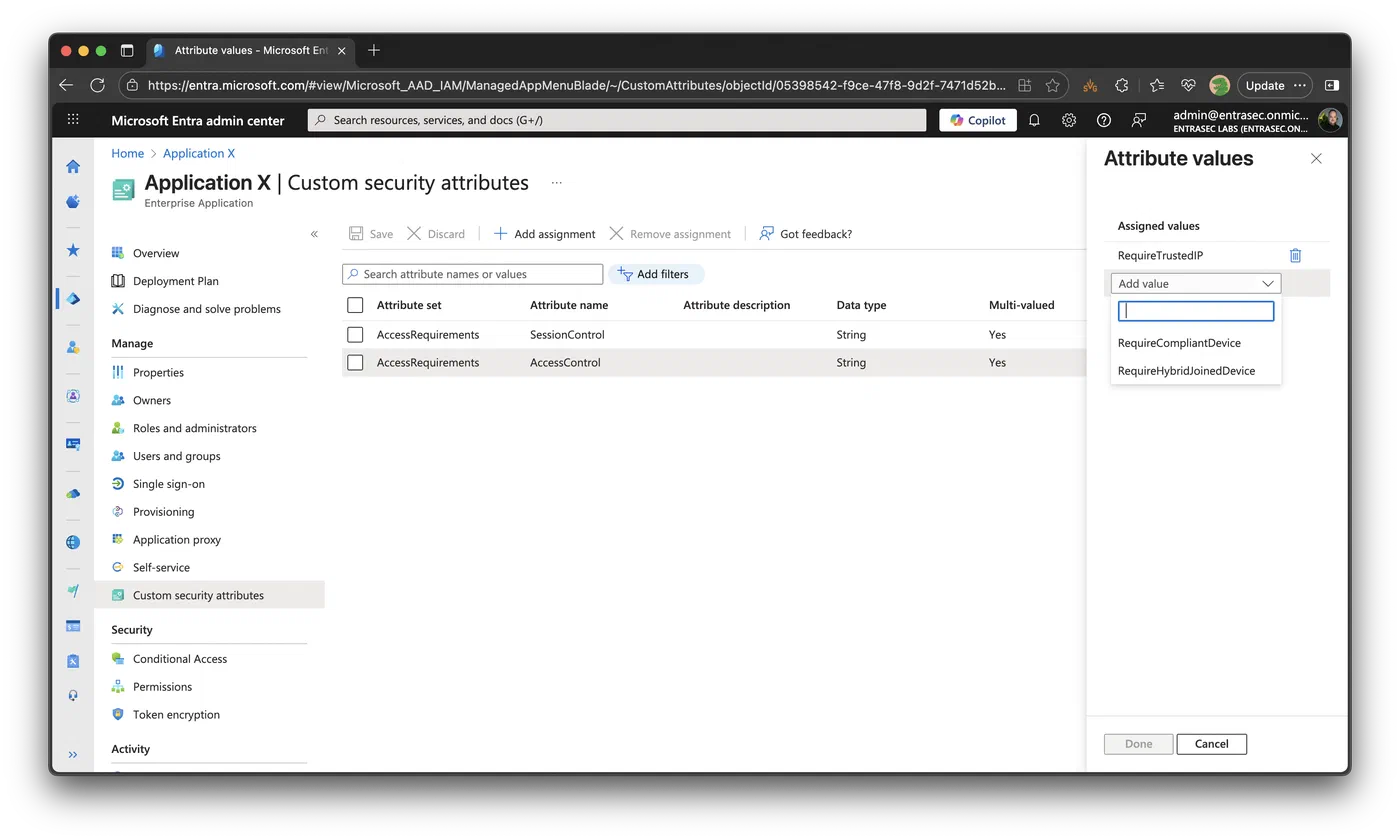Image resolution: width=1400 pixels, height=840 pixels.
Task: Open Overview menu item
Action: click(x=156, y=253)
